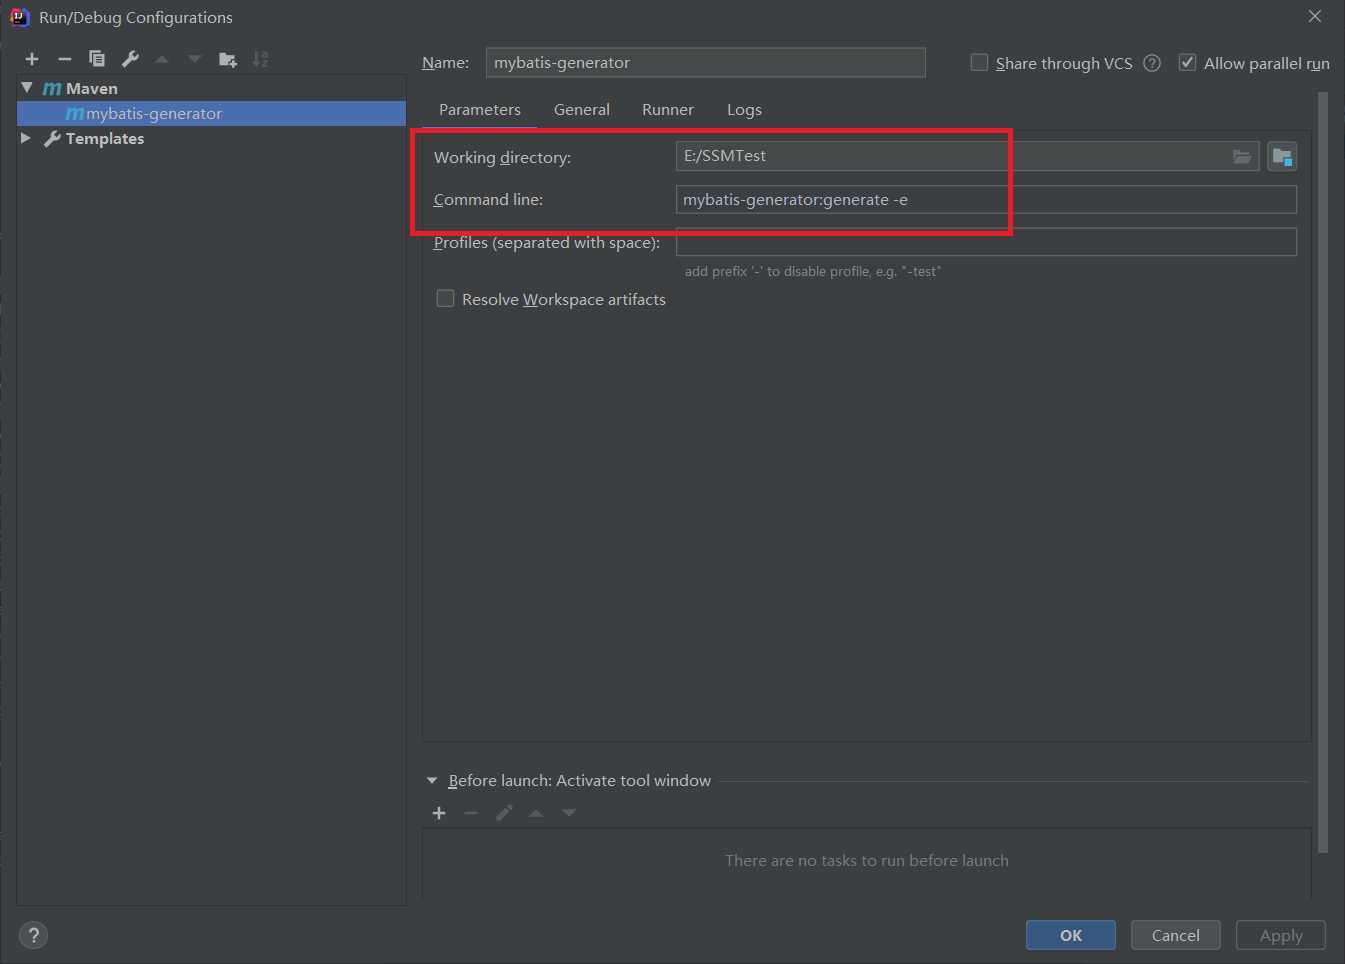Copy the selected configuration

[x=97, y=59]
